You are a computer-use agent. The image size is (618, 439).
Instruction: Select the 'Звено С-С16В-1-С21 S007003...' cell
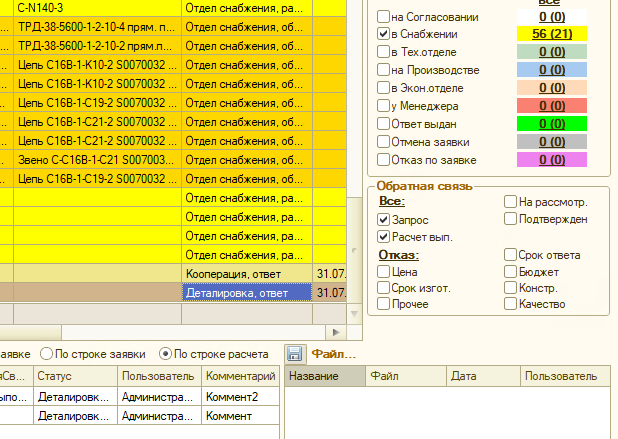click(97, 160)
